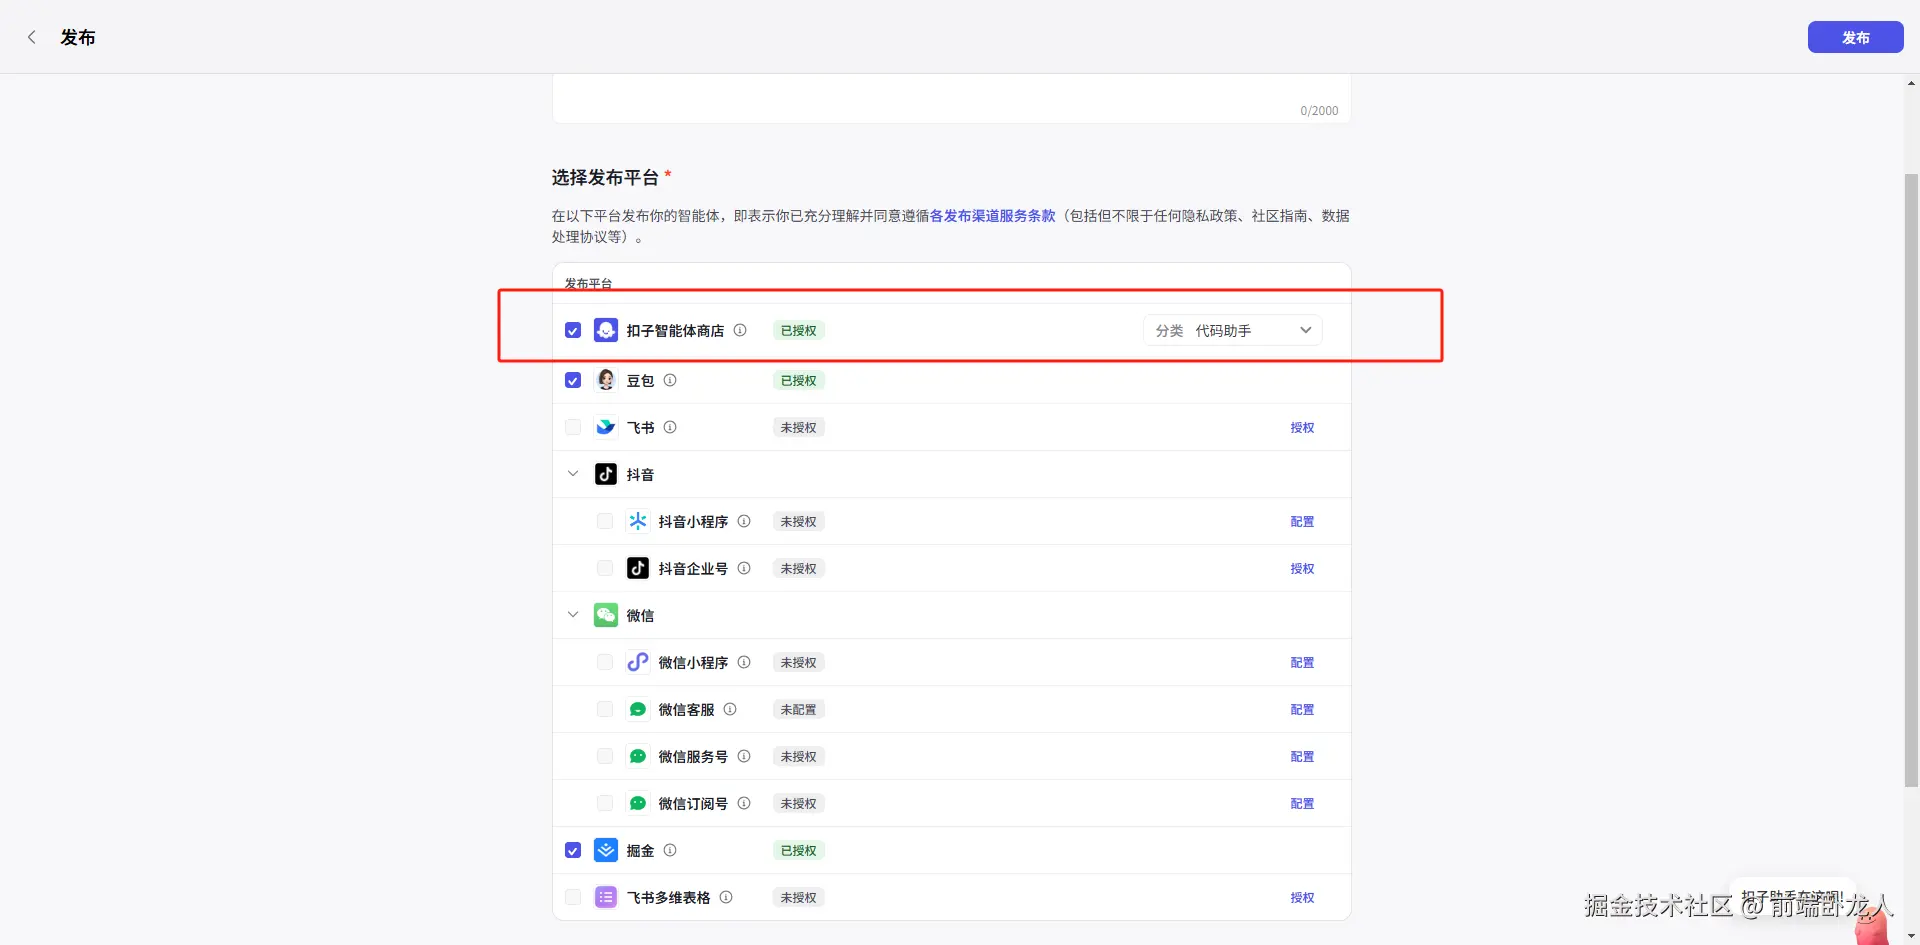Image resolution: width=1920 pixels, height=945 pixels.
Task: Open info icon beside 掘金
Action: click(670, 850)
